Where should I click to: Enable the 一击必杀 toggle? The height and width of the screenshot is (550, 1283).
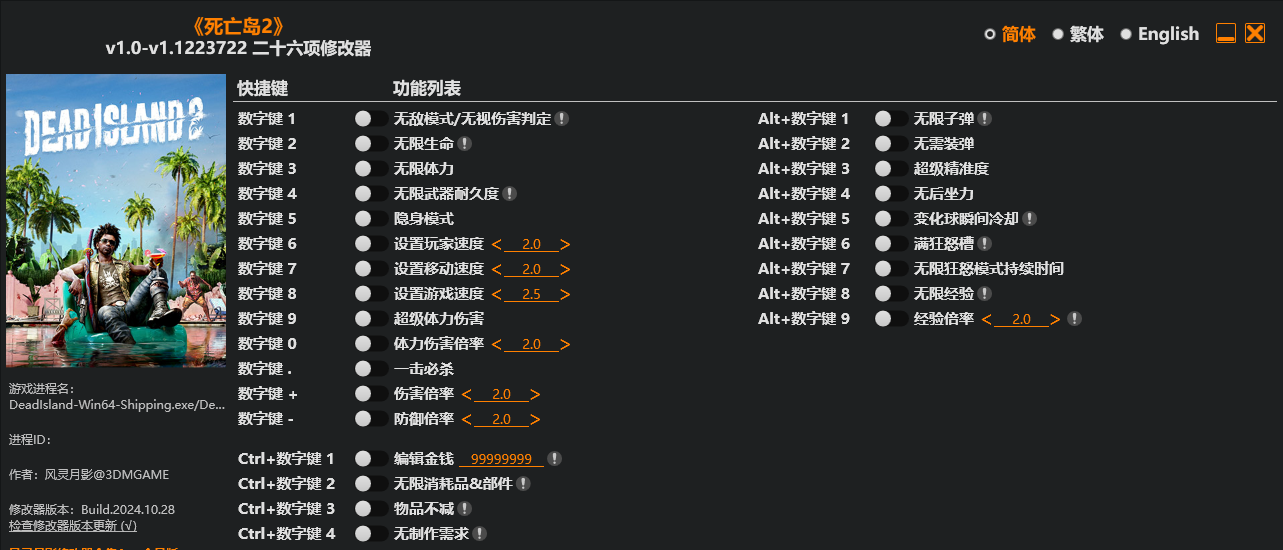point(371,369)
